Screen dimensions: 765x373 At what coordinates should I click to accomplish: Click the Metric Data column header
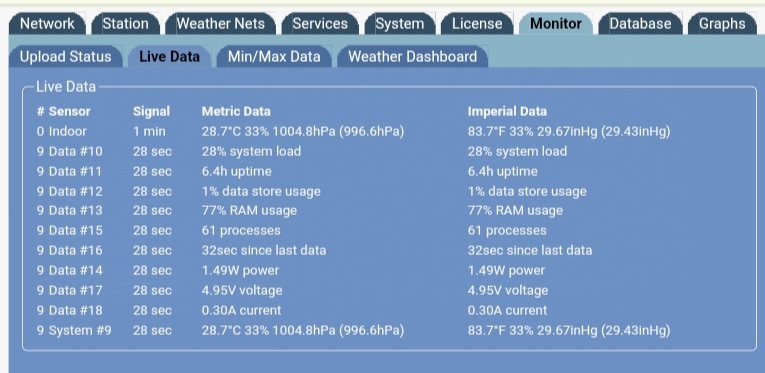(236, 112)
